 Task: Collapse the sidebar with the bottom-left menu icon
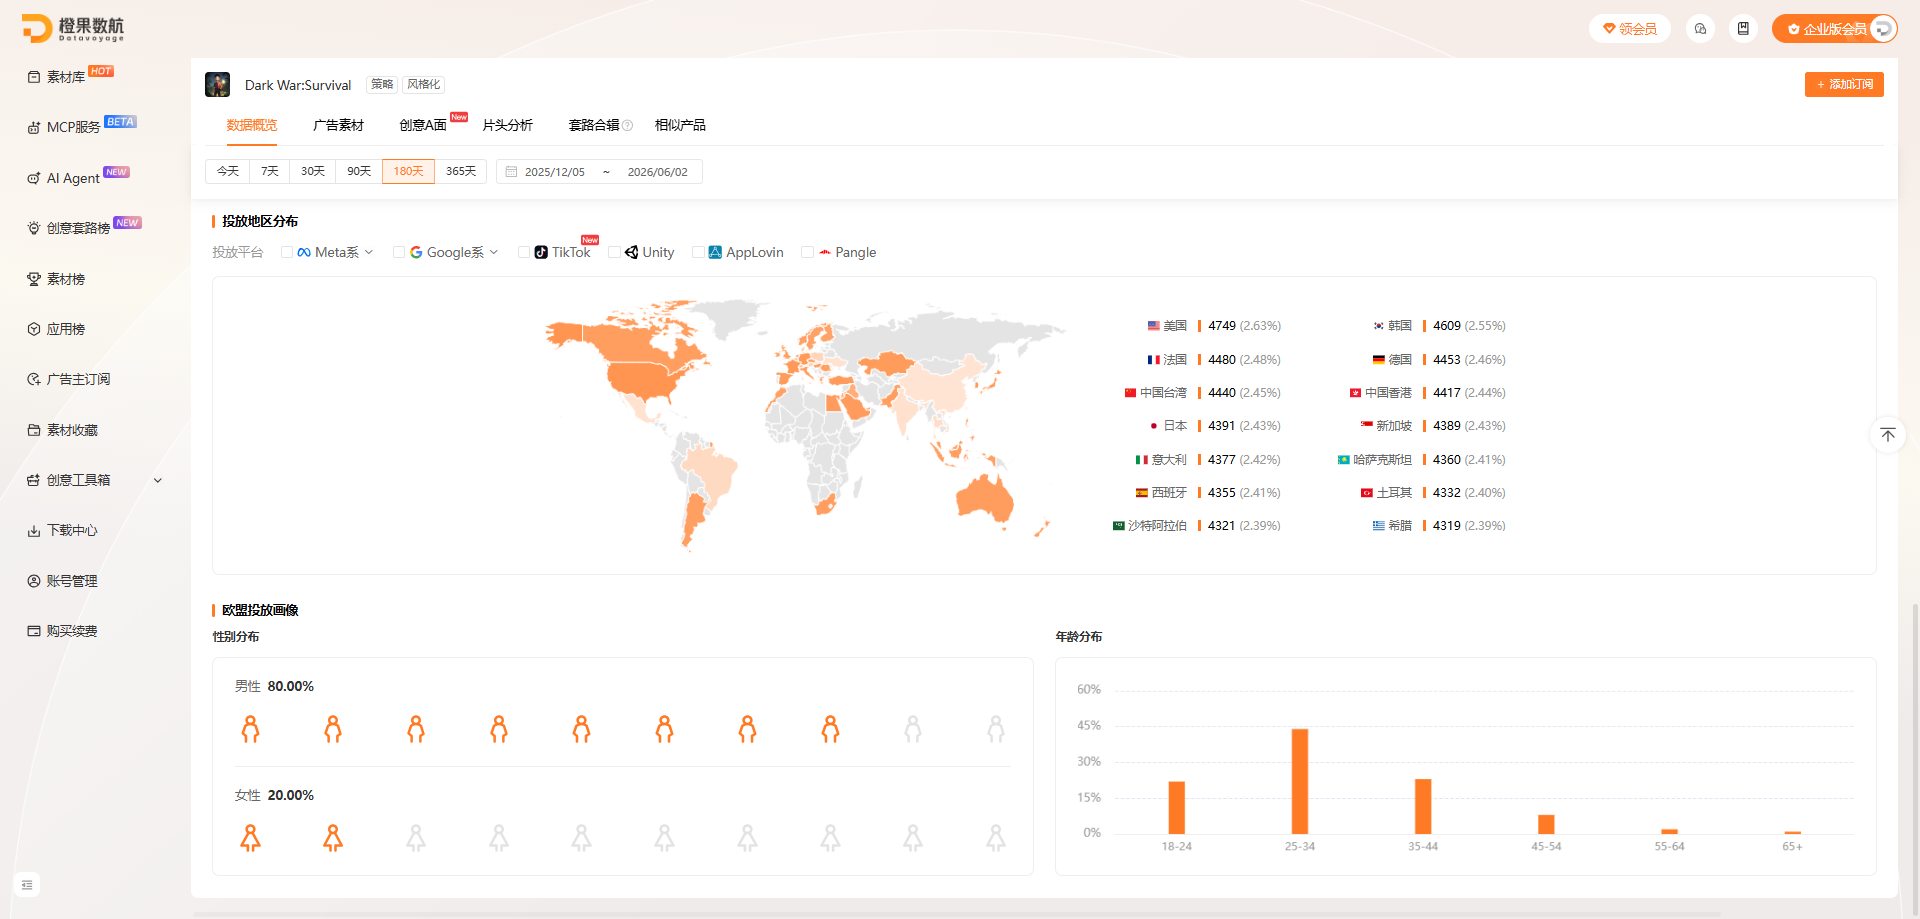pyautogui.click(x=27, y=884)
